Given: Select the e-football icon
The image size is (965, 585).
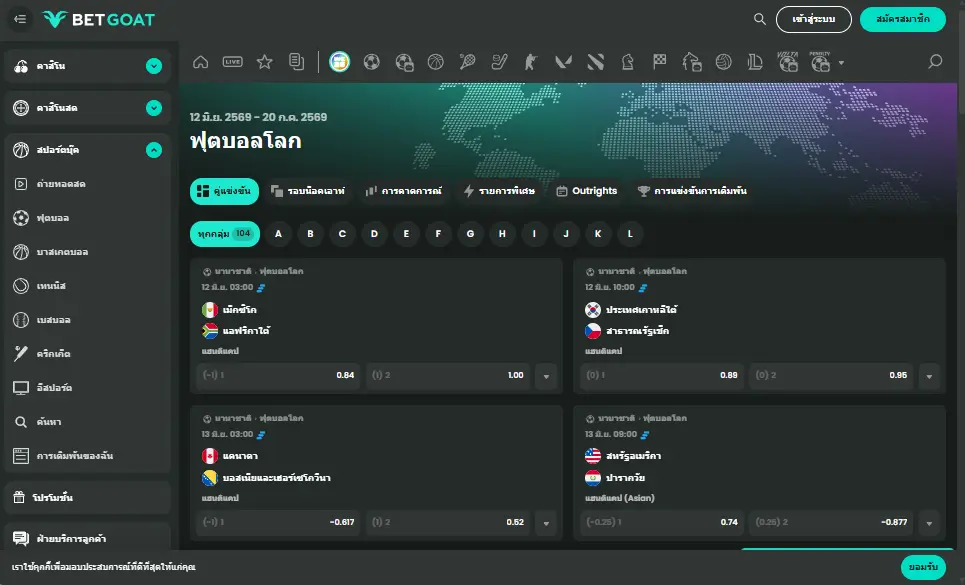Looking at the screenshot, I should (404, 62).
